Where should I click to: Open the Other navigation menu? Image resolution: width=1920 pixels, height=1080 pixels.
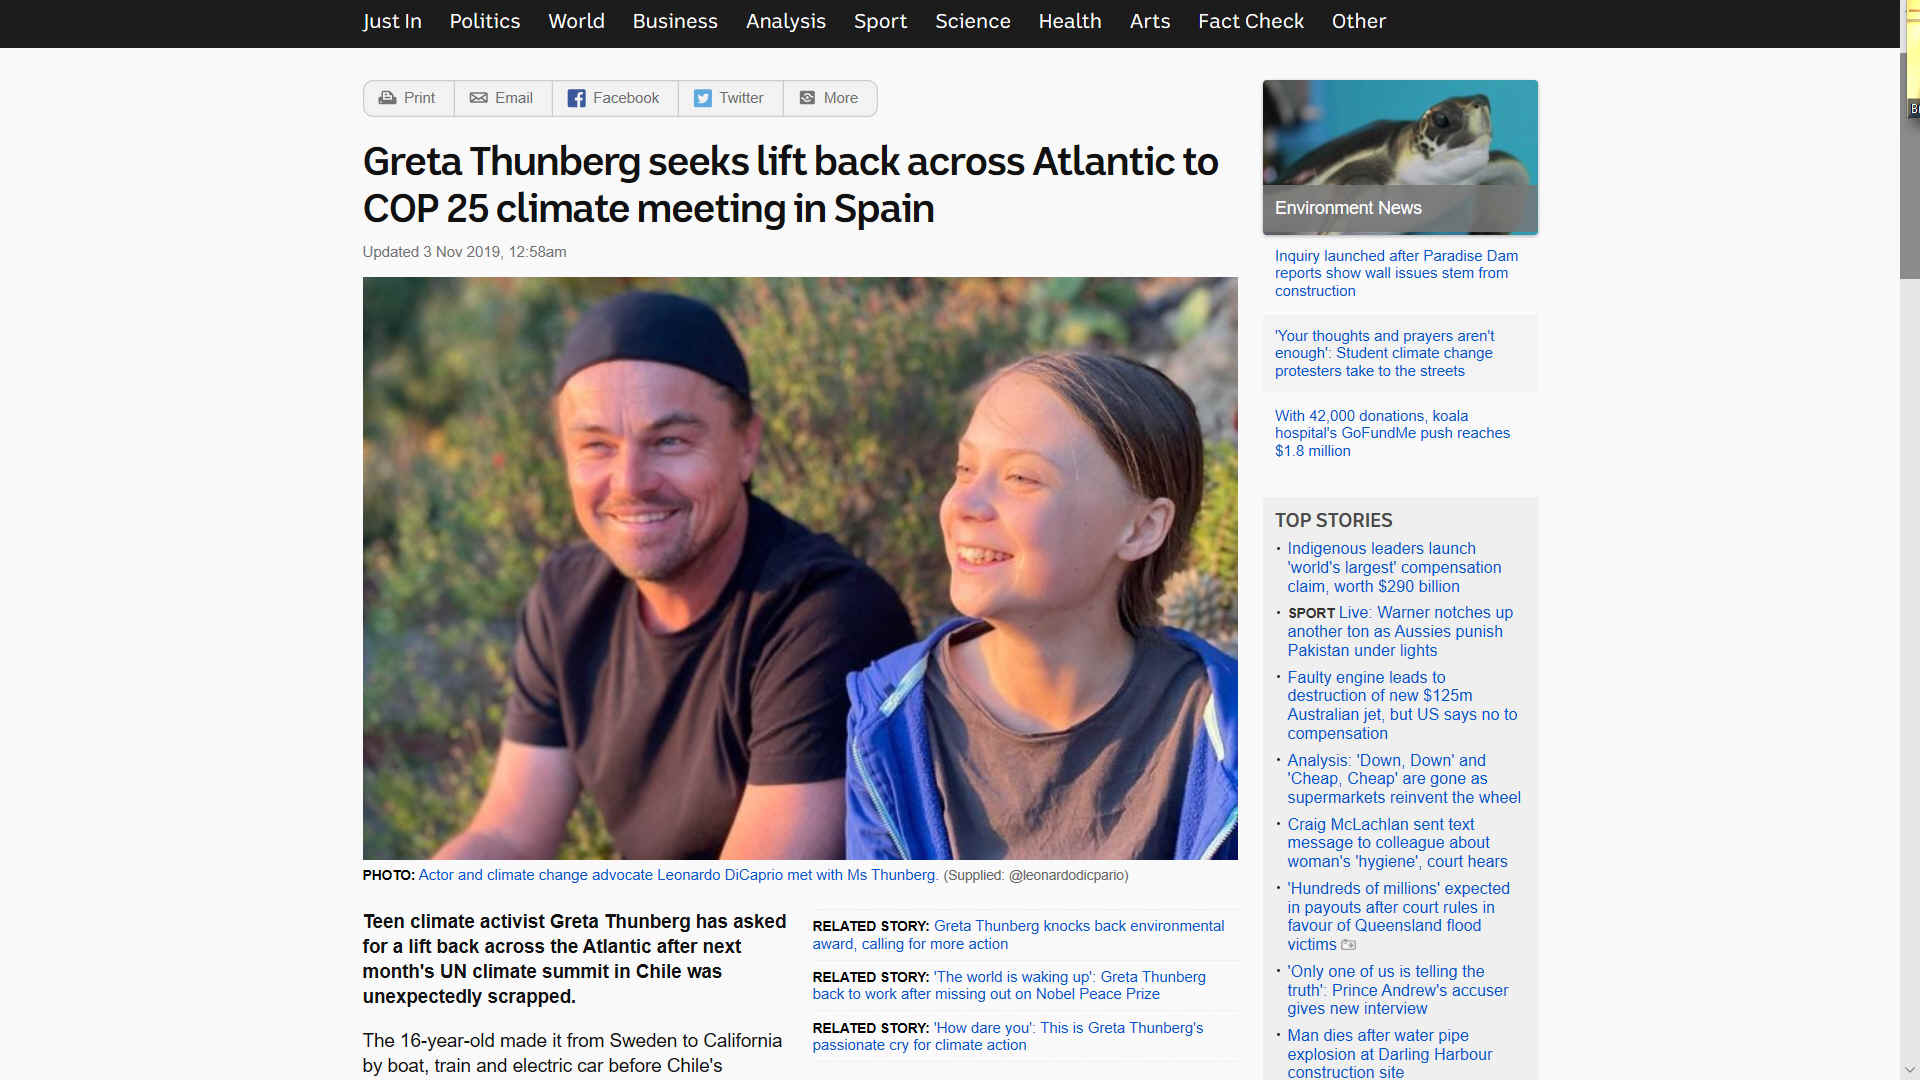point(1358,21)
